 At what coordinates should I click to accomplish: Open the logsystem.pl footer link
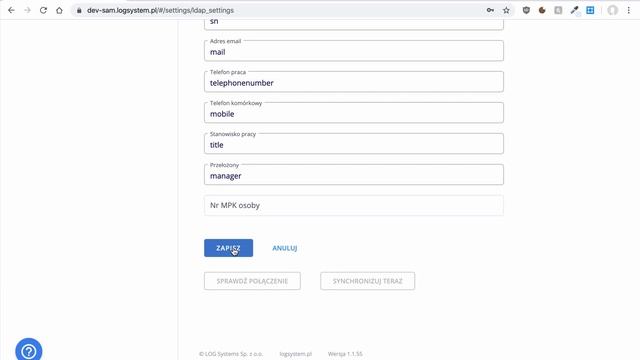point(296,354)
